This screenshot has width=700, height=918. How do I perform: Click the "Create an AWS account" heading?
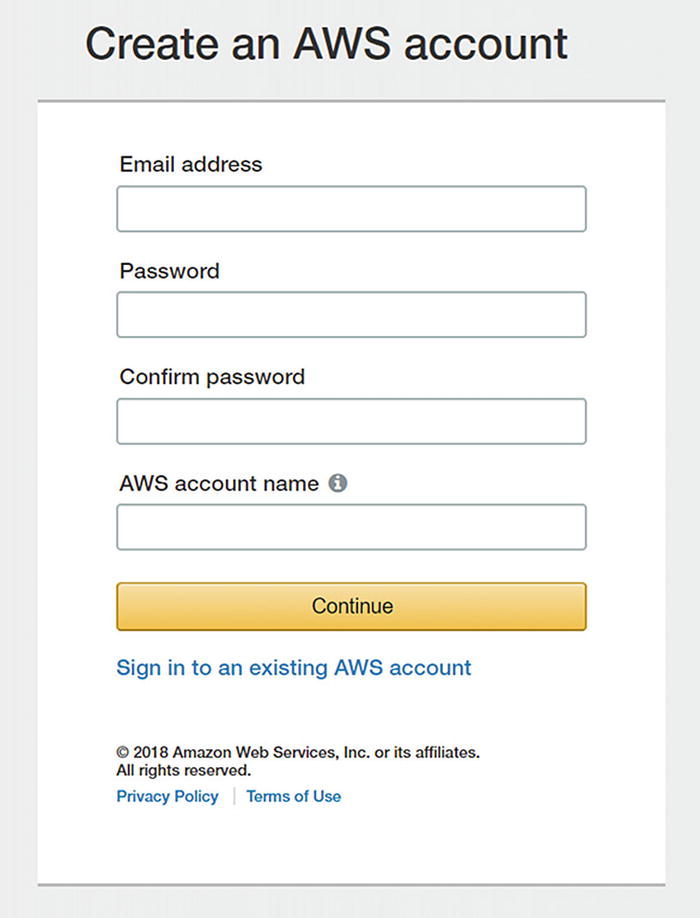[x=326, y=44]
